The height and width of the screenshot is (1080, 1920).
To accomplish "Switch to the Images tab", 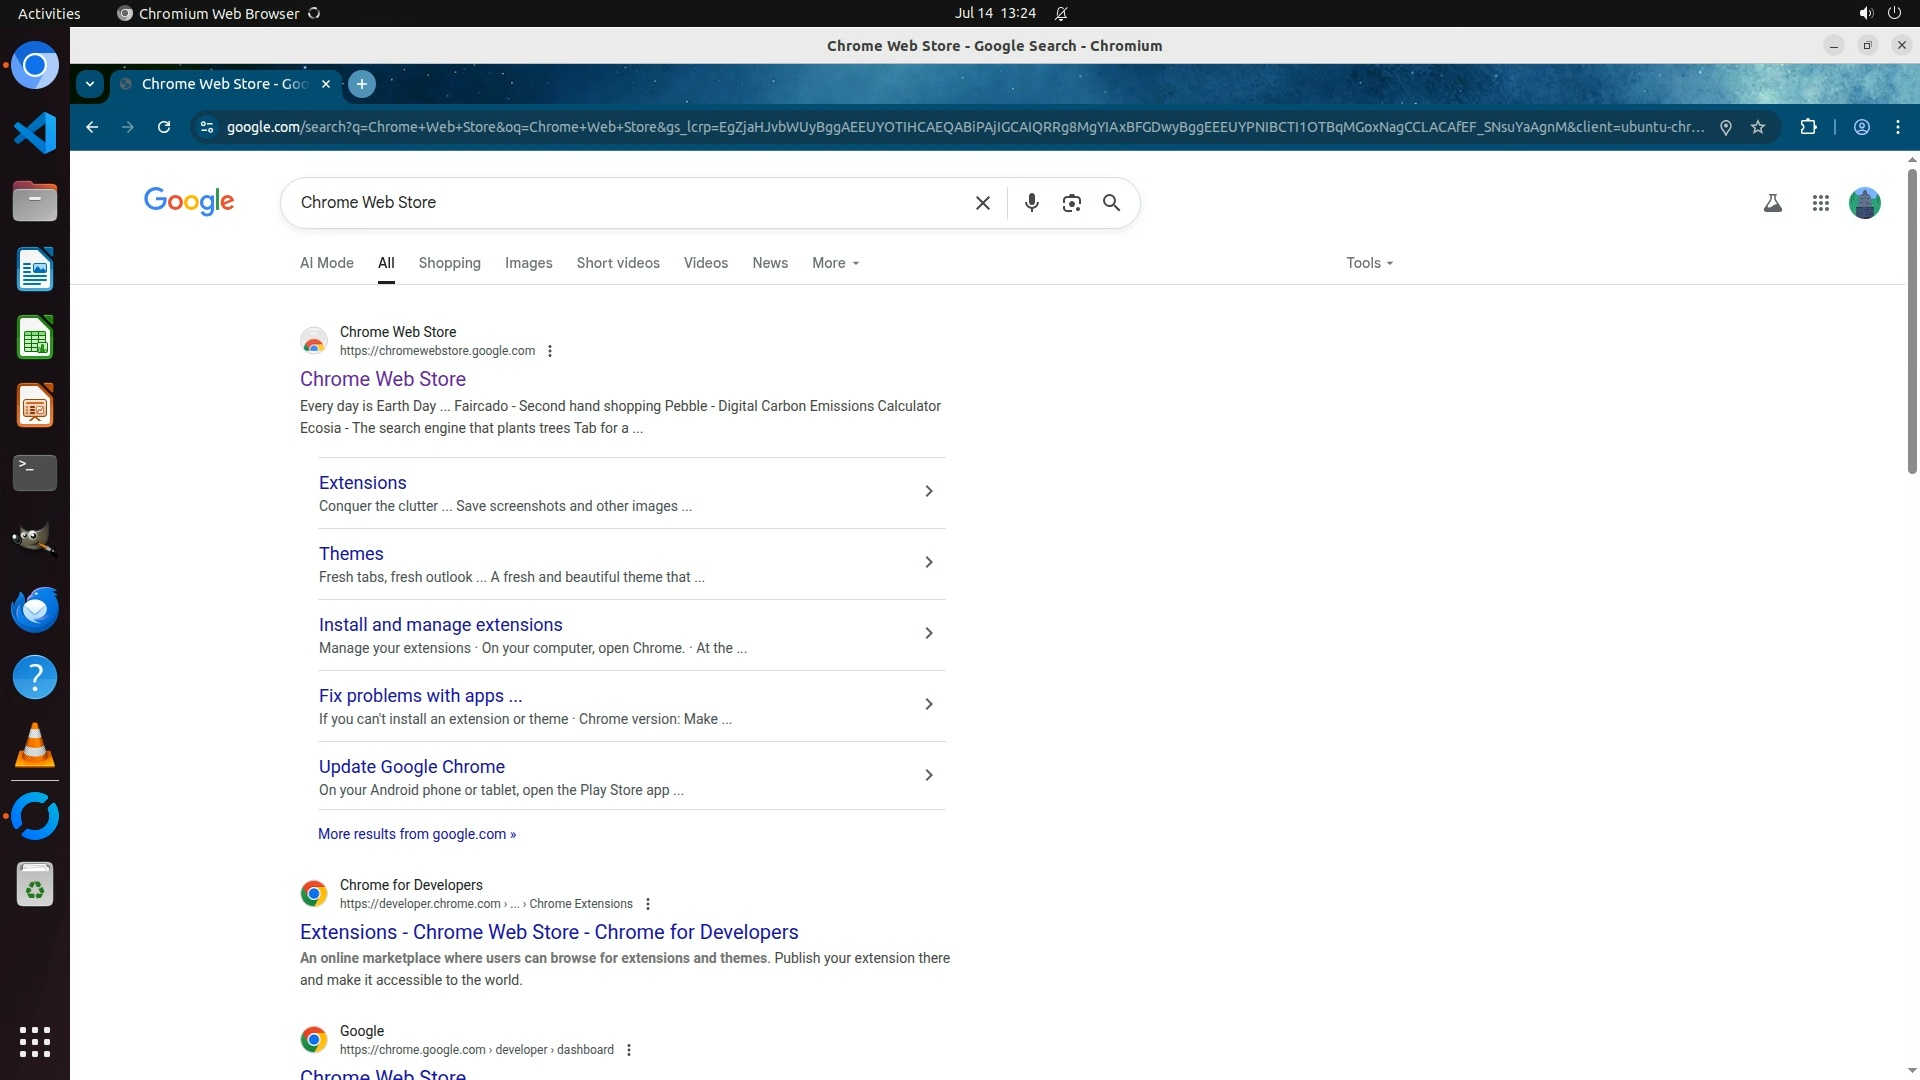I will (528, 263).
